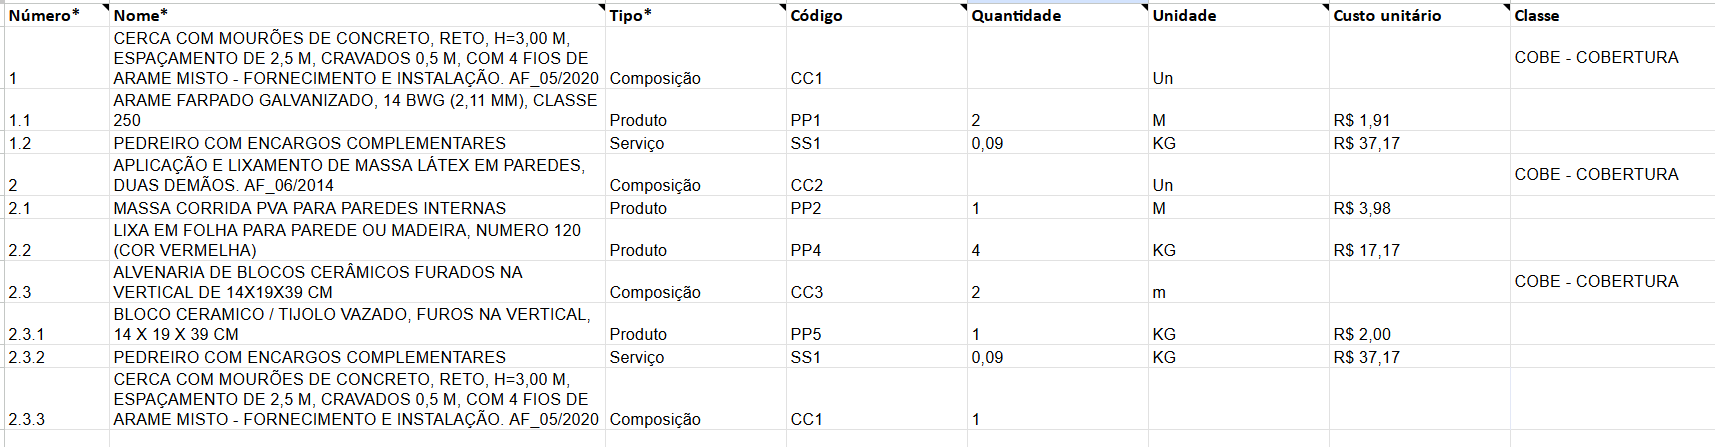Click the "ARAME FARPADO GALVANIZADO" name cell
The height and width of the screenshot is (447, 1715).
355,110
